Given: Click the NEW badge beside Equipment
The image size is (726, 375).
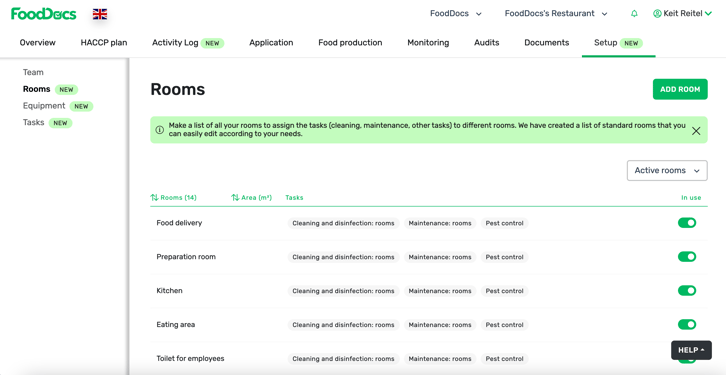Looking at the screenshot, I should point(81,106).
